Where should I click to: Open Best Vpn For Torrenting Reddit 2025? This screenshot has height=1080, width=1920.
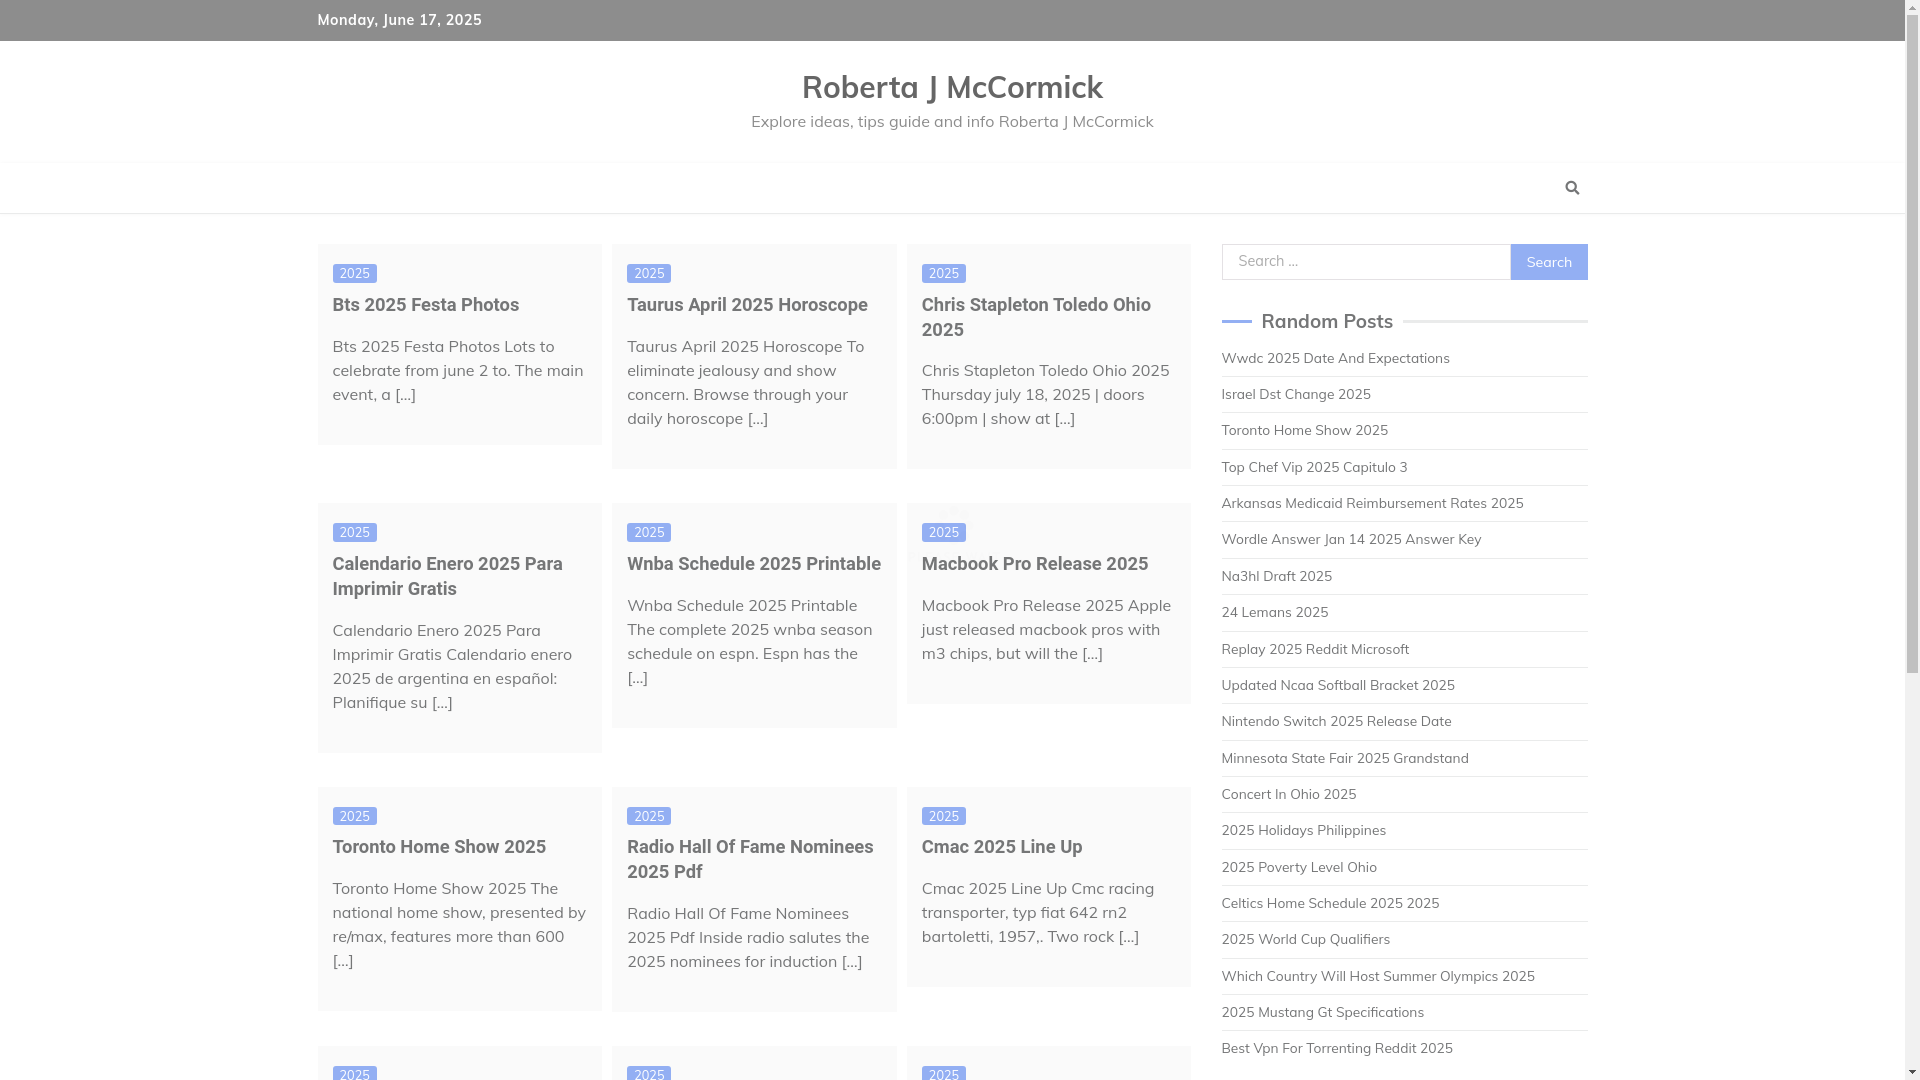[x=1337, y=1048]
